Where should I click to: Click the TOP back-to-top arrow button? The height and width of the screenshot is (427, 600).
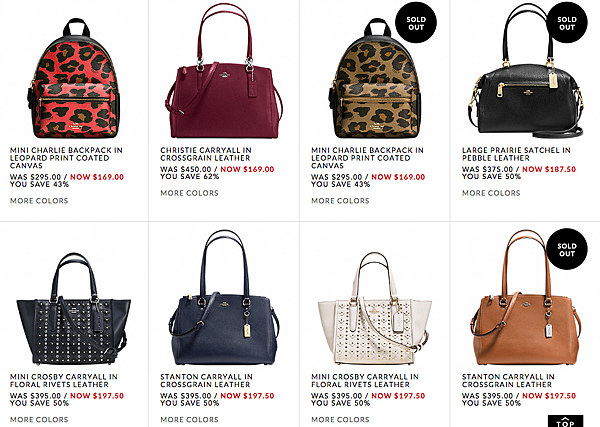click(x=565, y=421)
